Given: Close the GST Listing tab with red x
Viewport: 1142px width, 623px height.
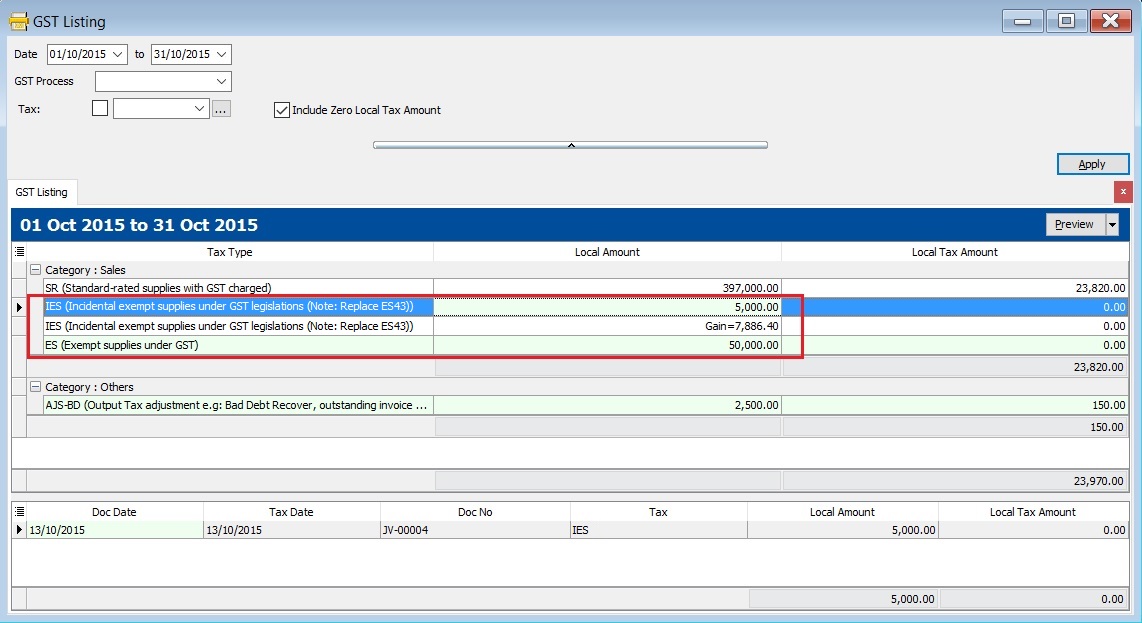Looking at the screenshot, I should 1123,191.
